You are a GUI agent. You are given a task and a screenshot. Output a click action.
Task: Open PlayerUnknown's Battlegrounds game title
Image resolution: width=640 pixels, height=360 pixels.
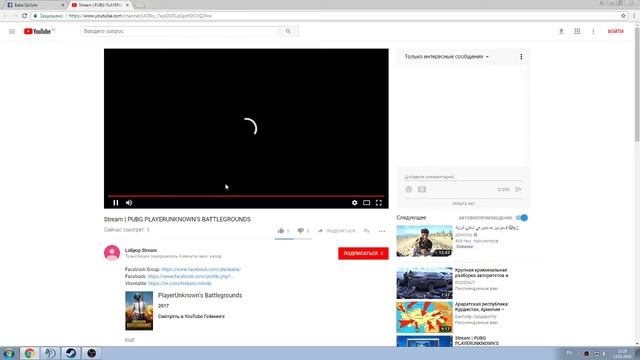point(200,295)
